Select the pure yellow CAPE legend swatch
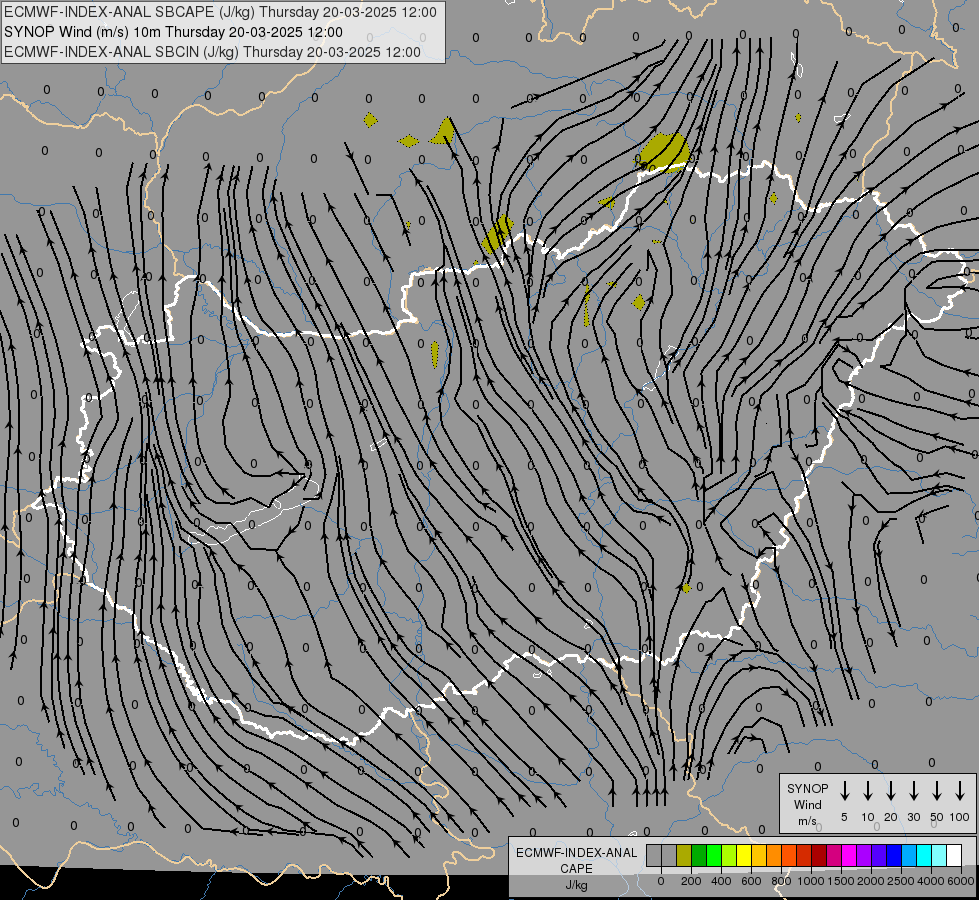 coord(744,855)
